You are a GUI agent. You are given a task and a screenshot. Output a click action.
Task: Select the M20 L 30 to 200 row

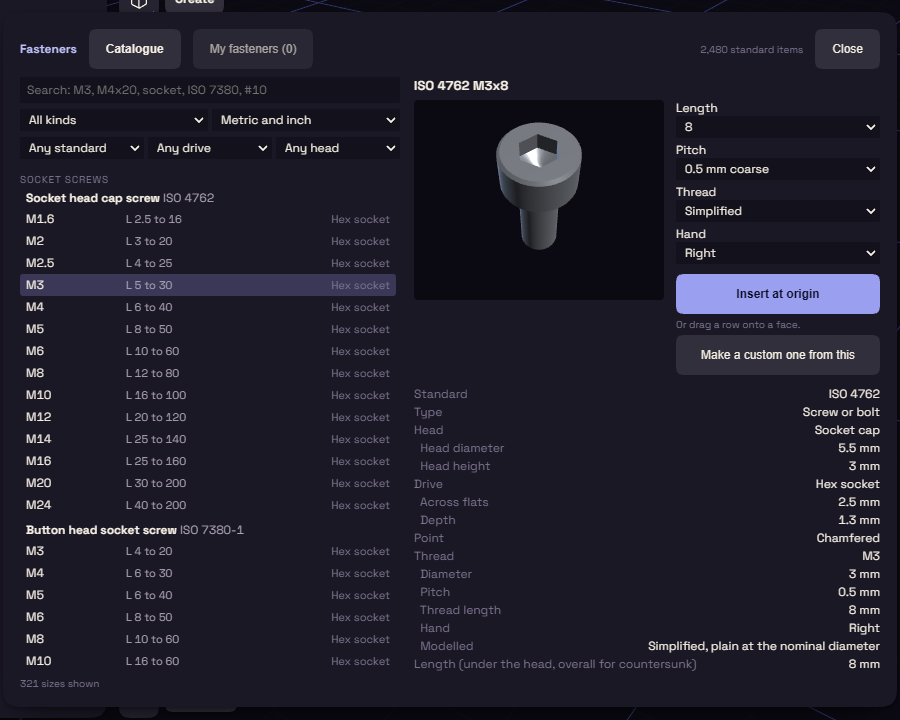pyautogui.click(x=208, y=483)
